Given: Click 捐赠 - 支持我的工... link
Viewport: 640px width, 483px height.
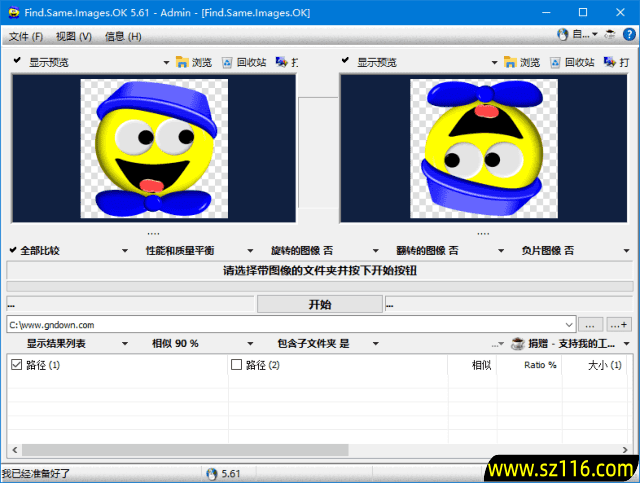Looking at the screenshot, I should pos(572,344).
